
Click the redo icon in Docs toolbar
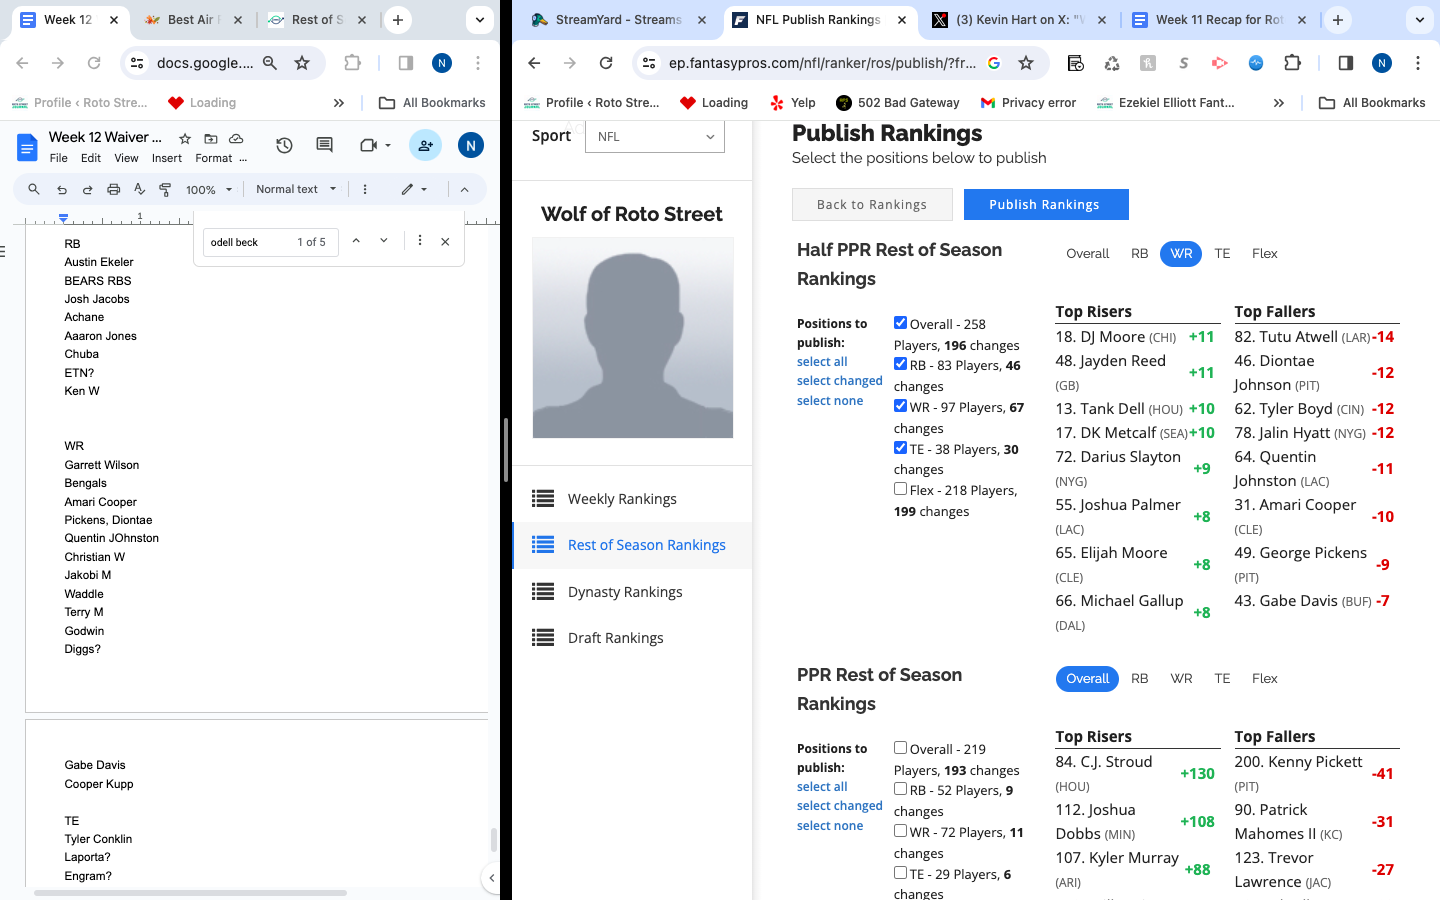[87, 189]
